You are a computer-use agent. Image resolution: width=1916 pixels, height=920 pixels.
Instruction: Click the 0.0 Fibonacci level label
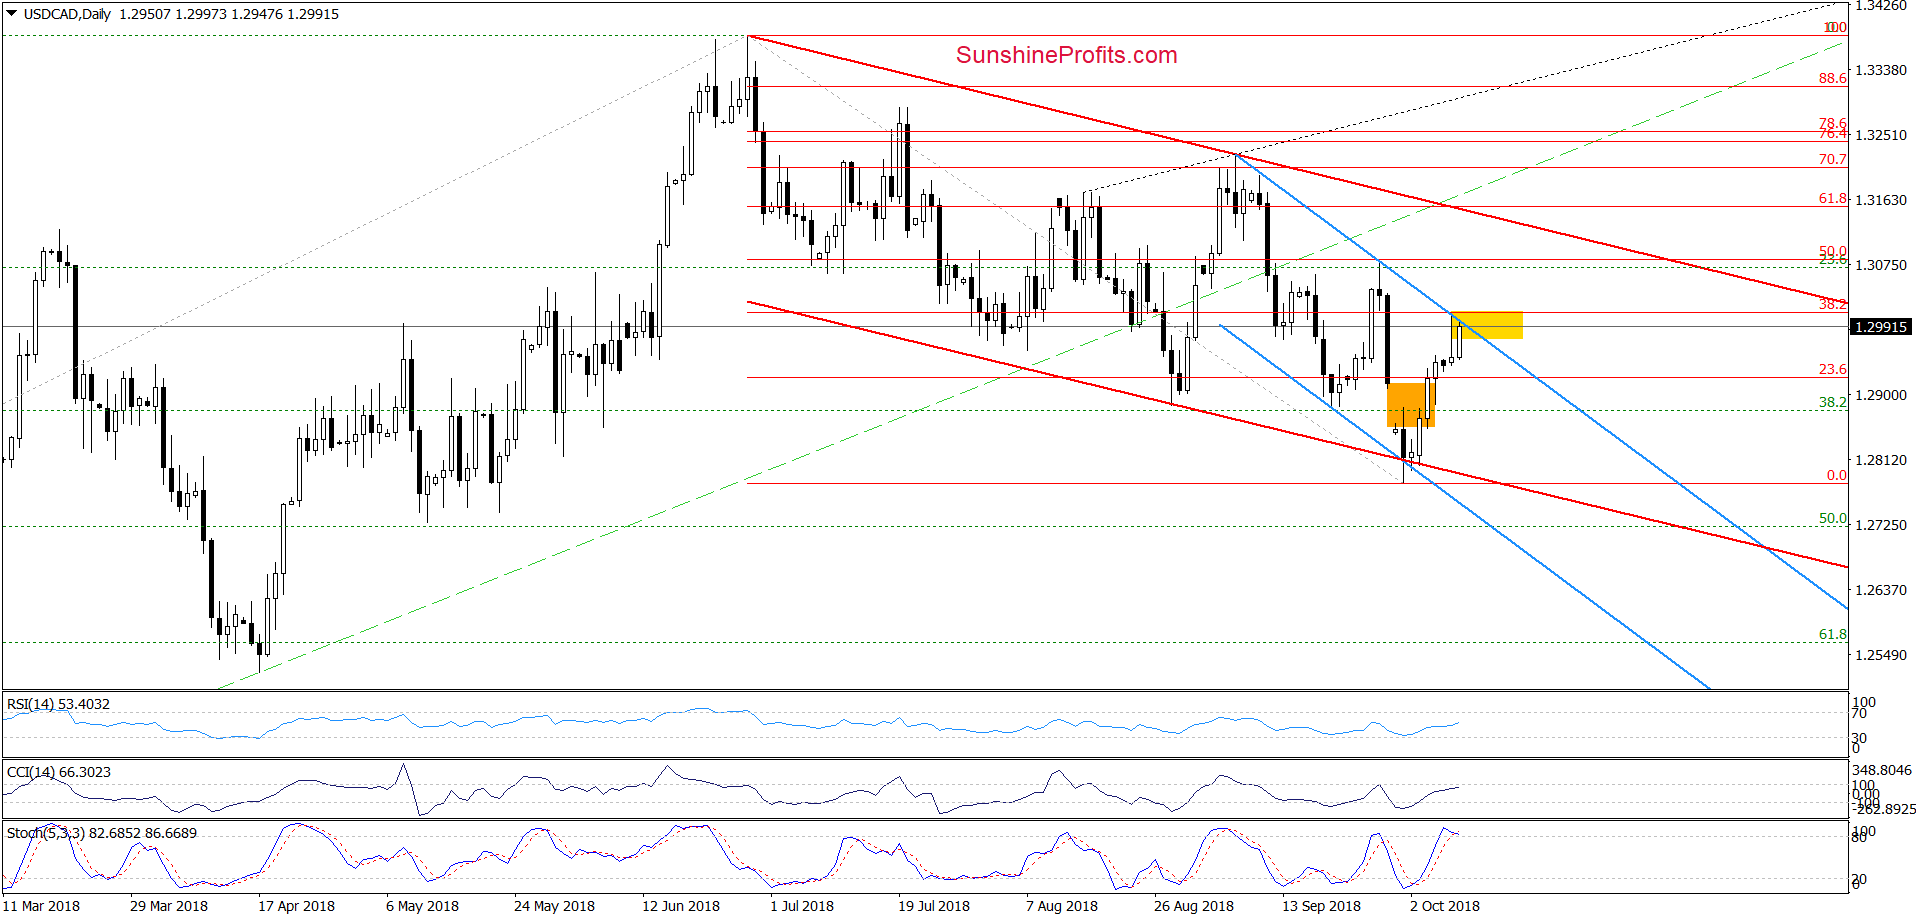1836,475
